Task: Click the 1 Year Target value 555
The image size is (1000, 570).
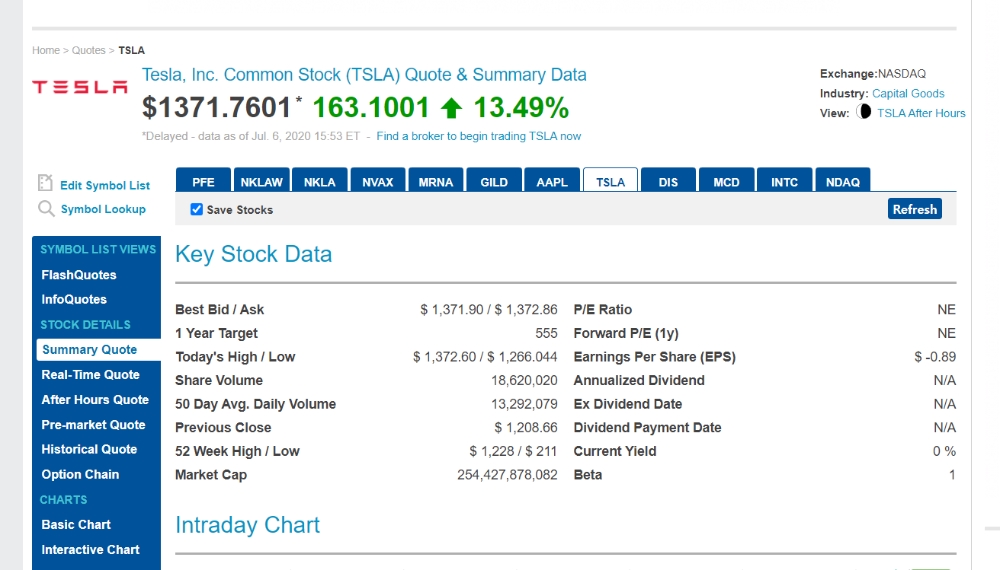Action: (547, 333)
